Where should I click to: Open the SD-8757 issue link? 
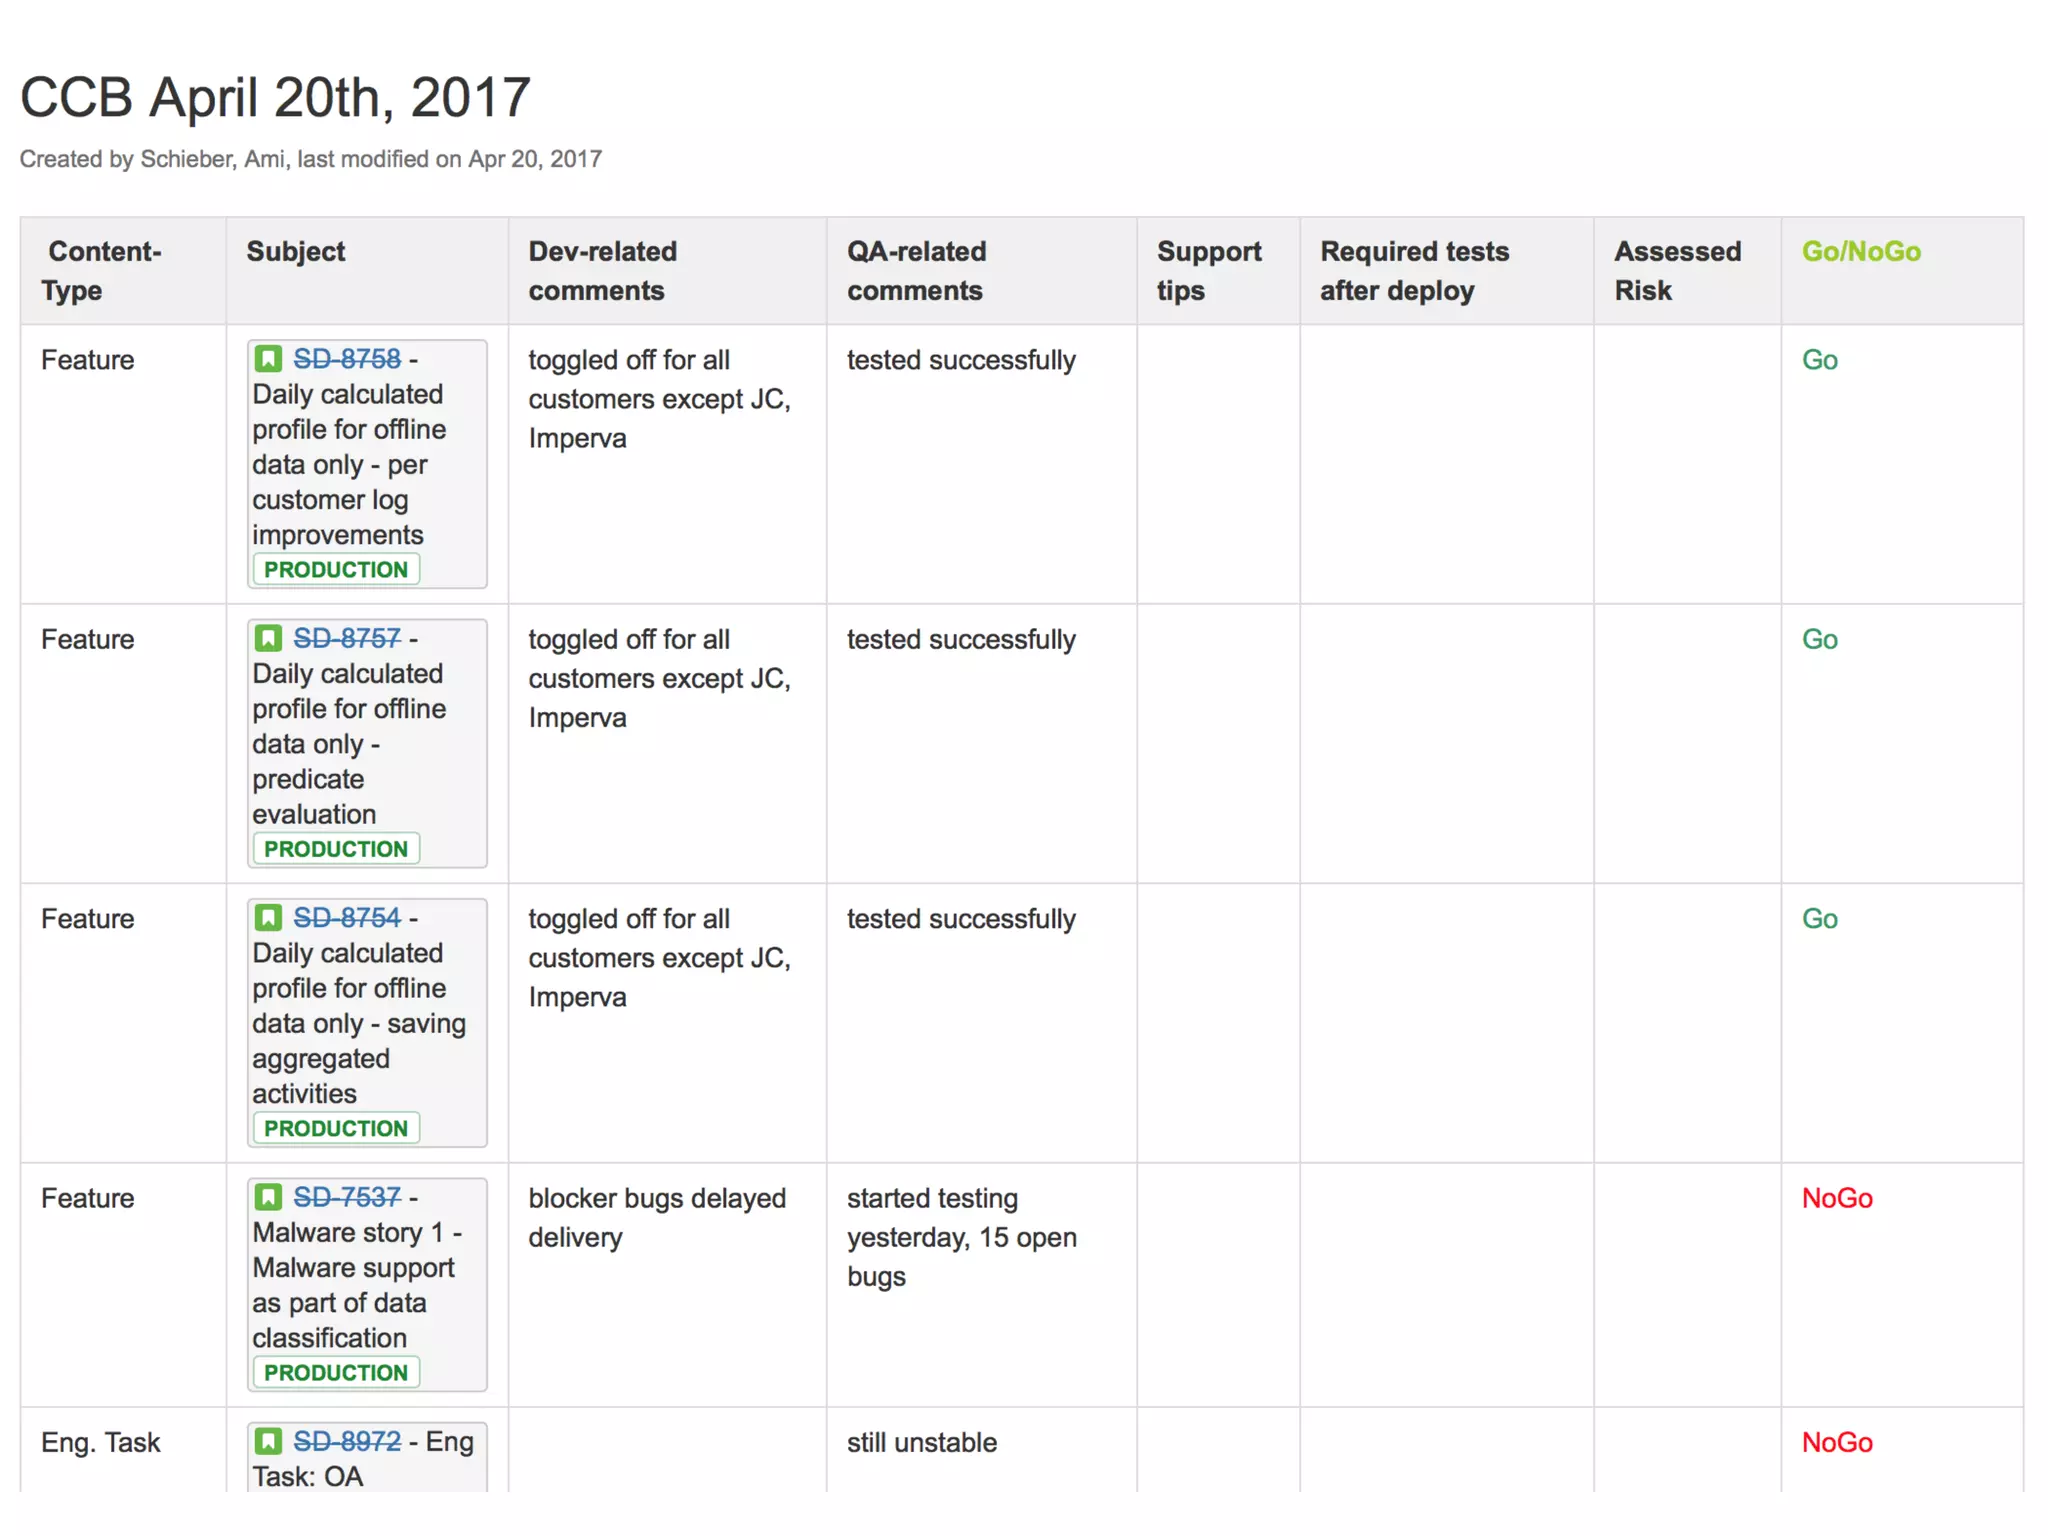[x=346, y=638]
